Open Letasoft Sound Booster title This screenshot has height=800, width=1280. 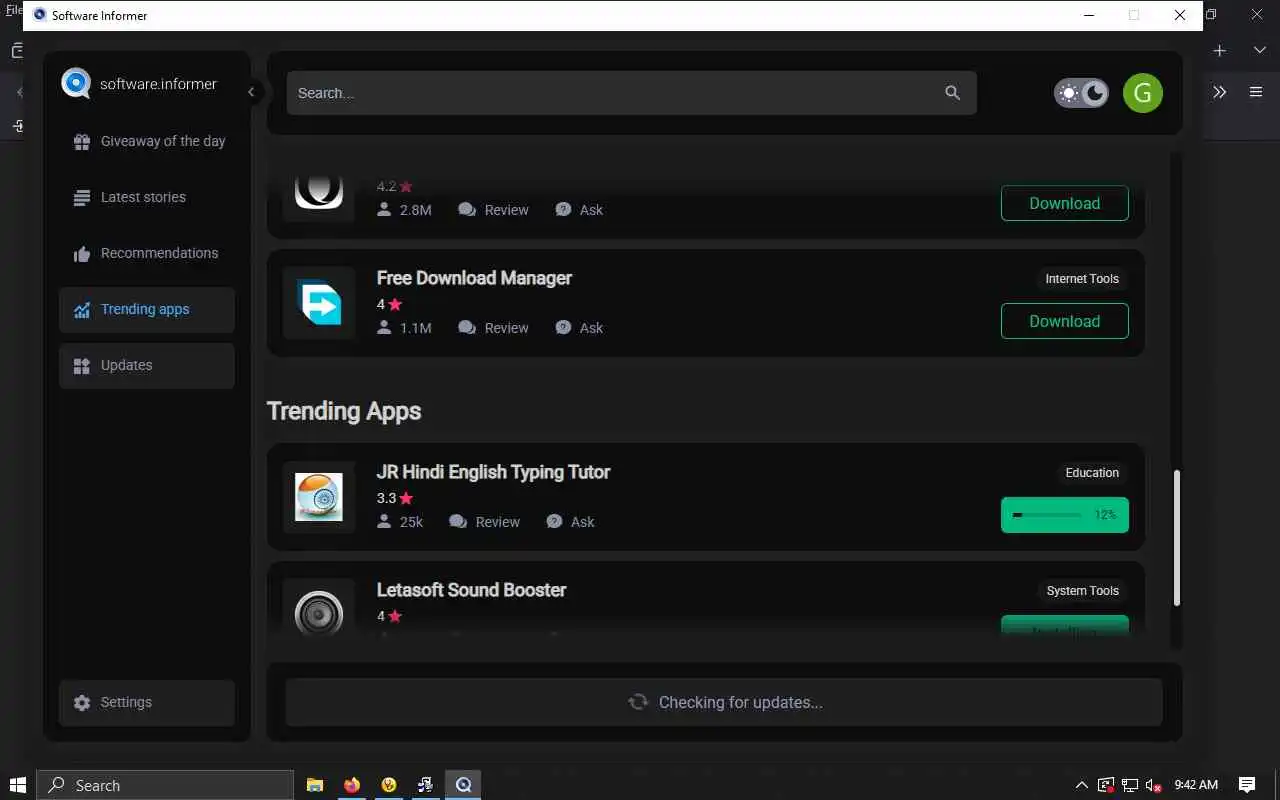pos(471,590)
